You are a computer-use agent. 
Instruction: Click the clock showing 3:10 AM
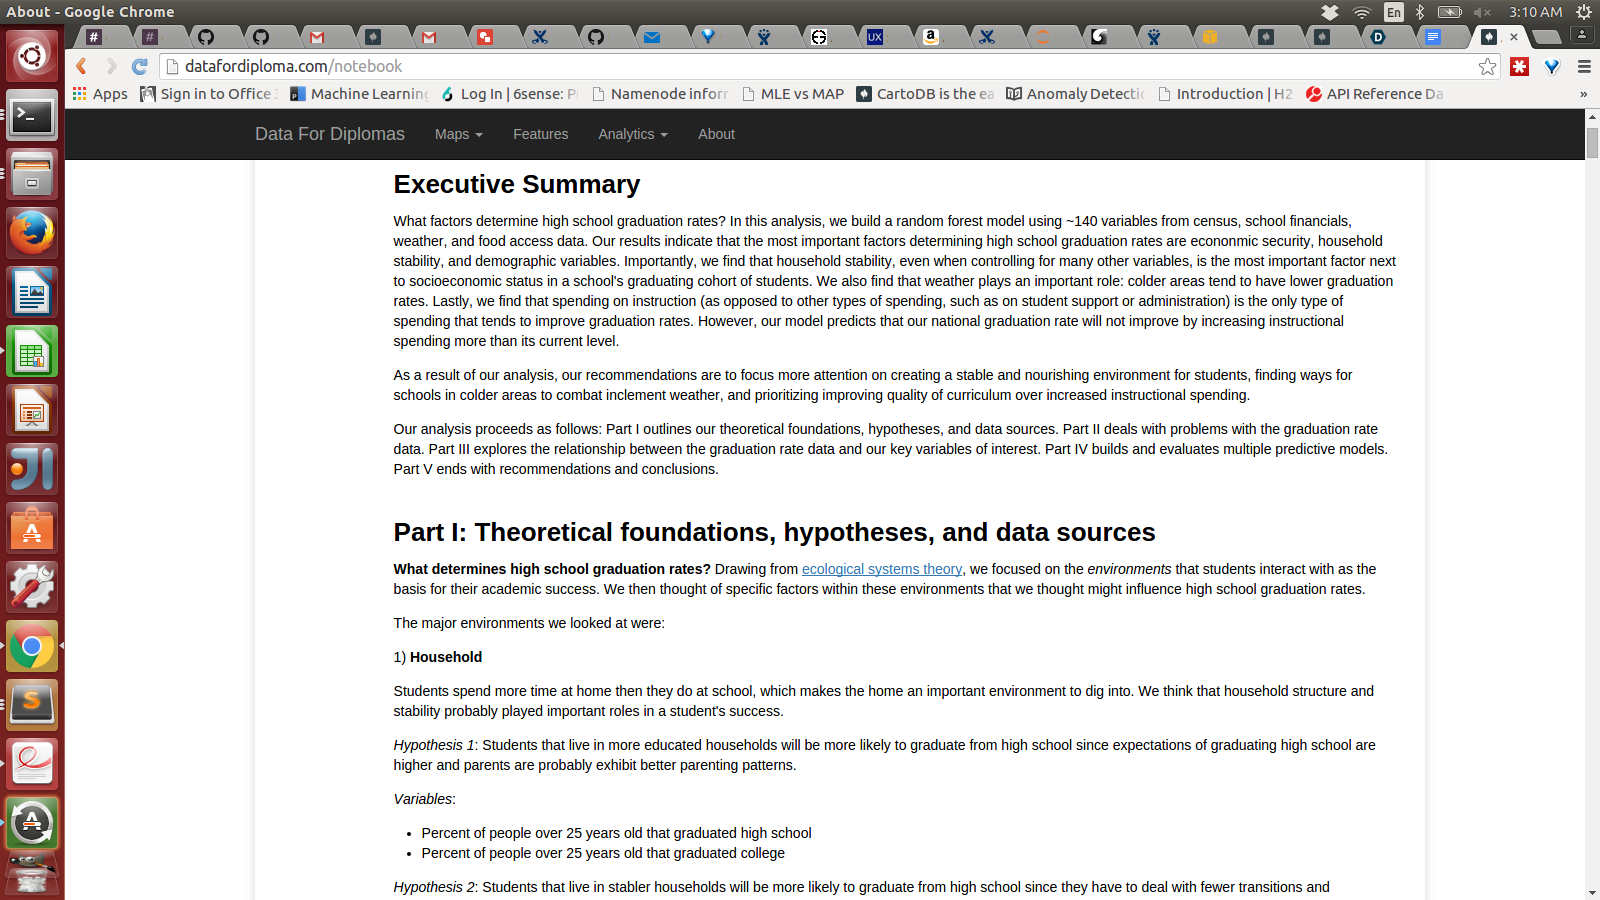point(1535,12)
